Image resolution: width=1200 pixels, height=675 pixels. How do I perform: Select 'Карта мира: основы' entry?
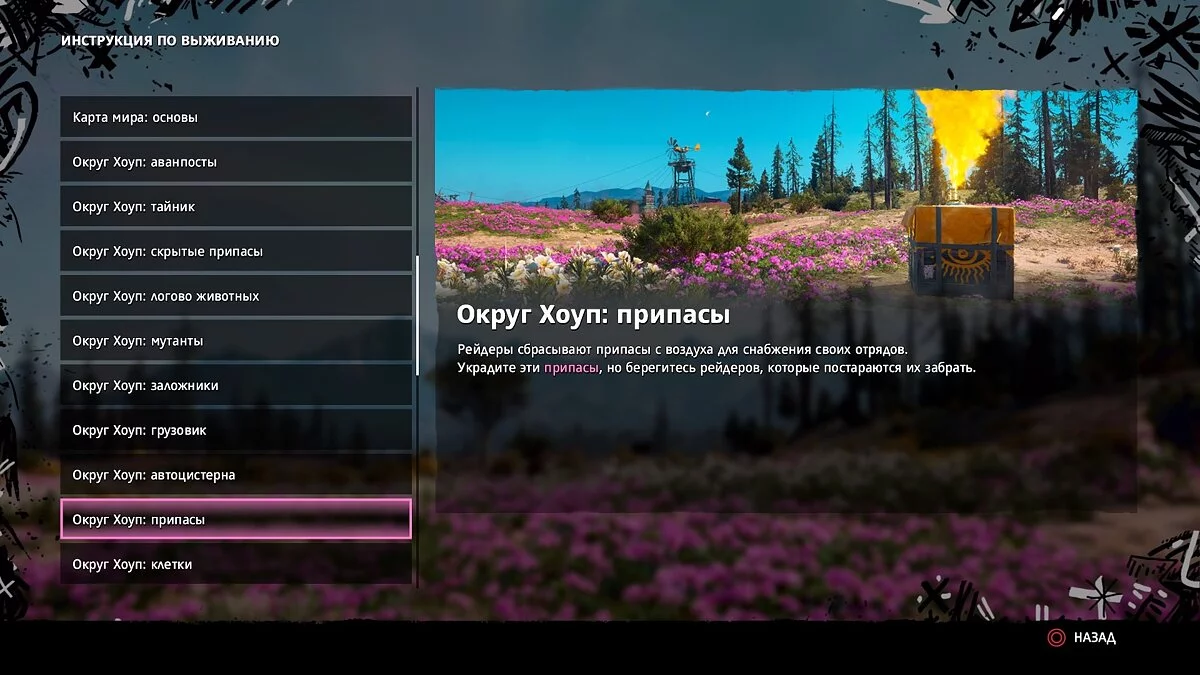[x=236, y=117]
